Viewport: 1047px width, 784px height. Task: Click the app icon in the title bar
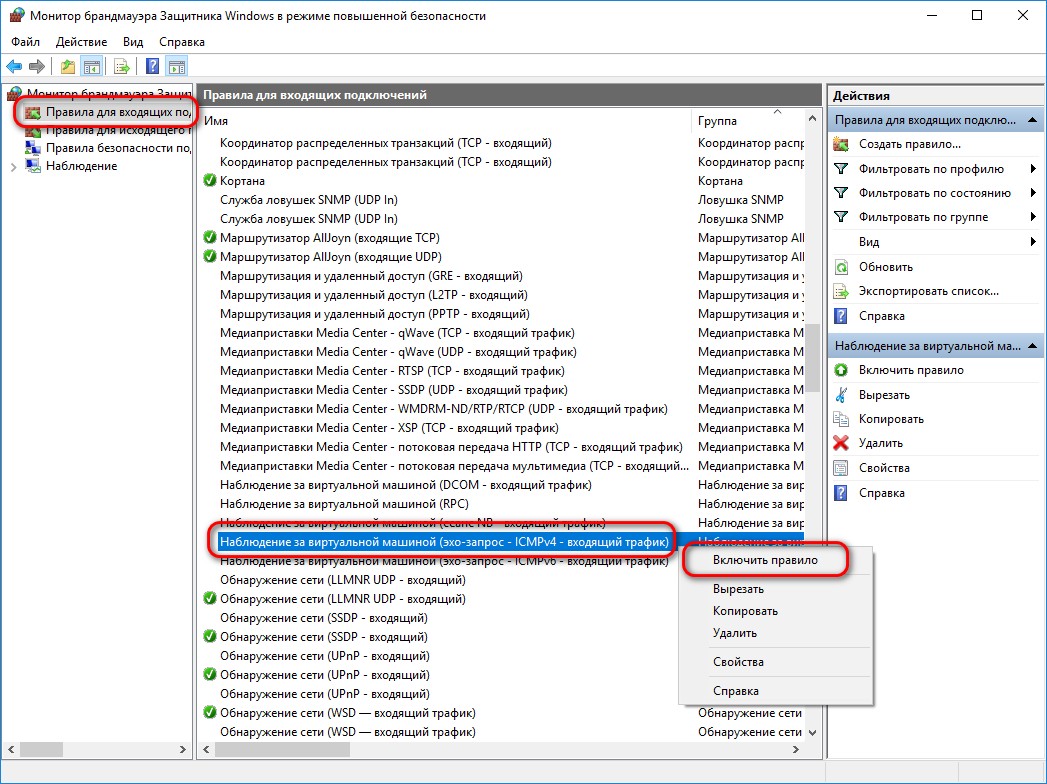coord(16,15)
